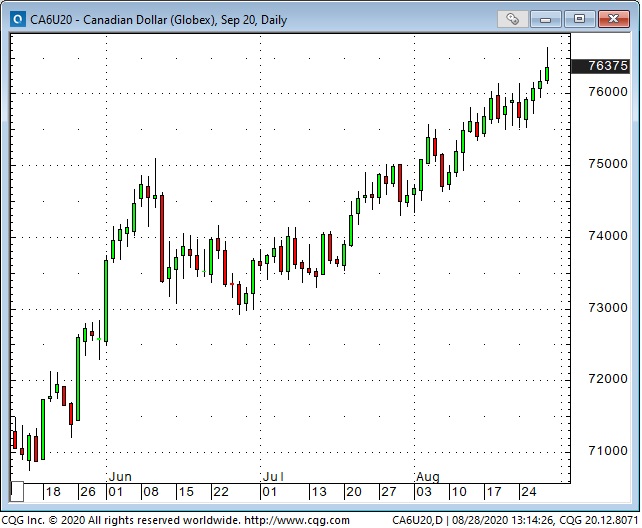This screenshot has height=528, width=642.
Task: Click the 08 date label on time axis
Action: point(151,492)
